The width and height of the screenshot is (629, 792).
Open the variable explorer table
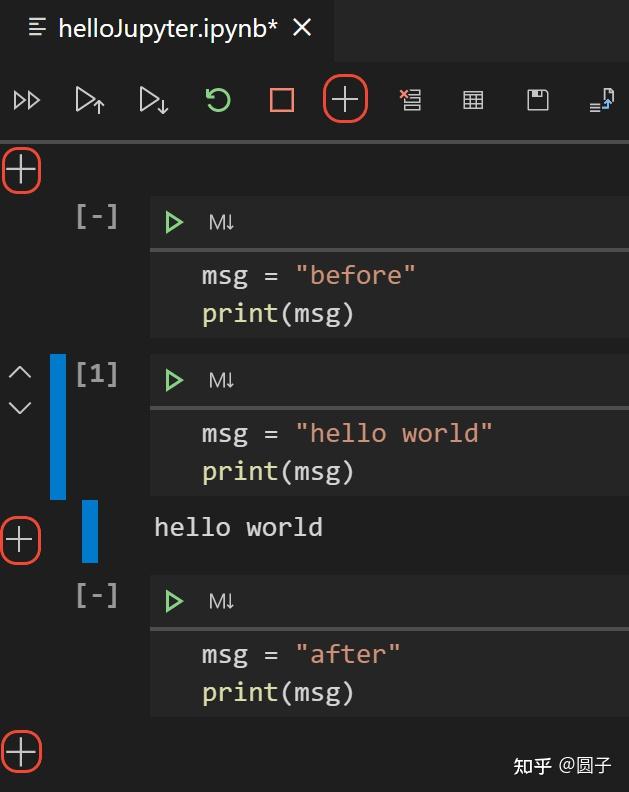tap(473, 100)
